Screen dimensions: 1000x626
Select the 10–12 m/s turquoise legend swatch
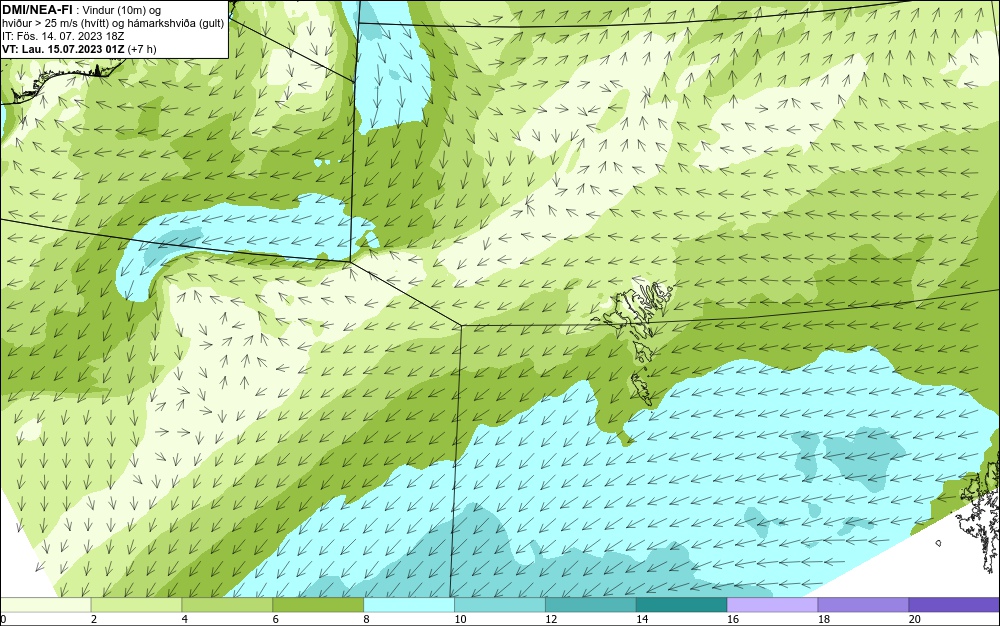500,605
